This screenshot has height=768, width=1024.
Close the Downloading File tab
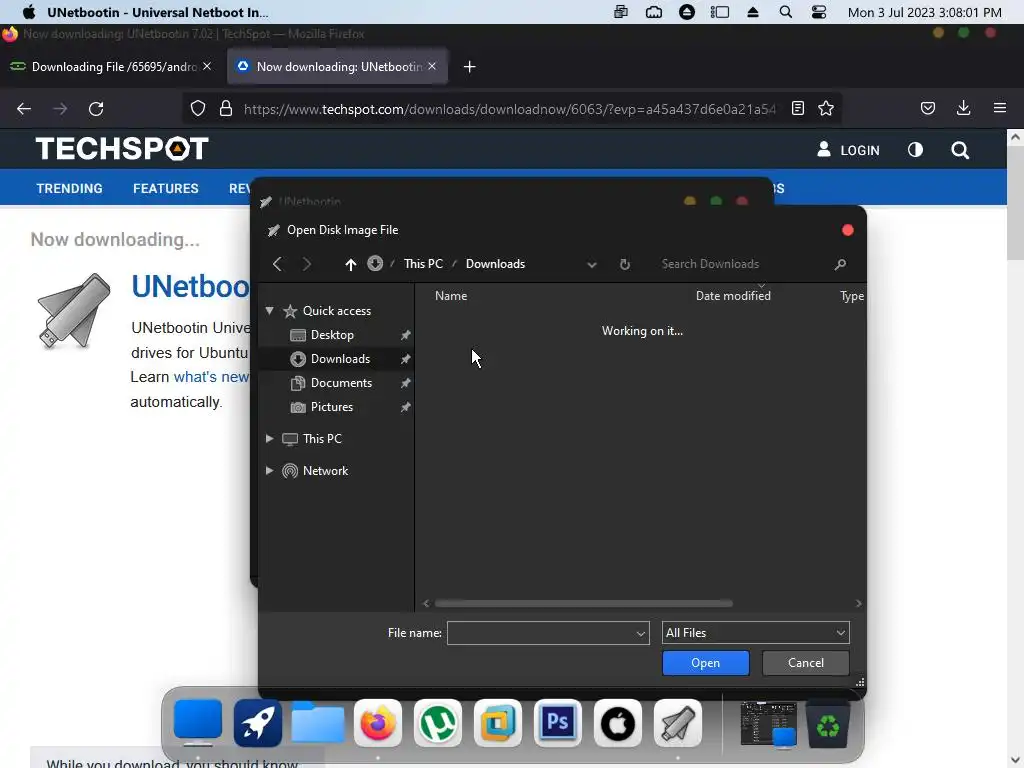(x=207, y=66)
